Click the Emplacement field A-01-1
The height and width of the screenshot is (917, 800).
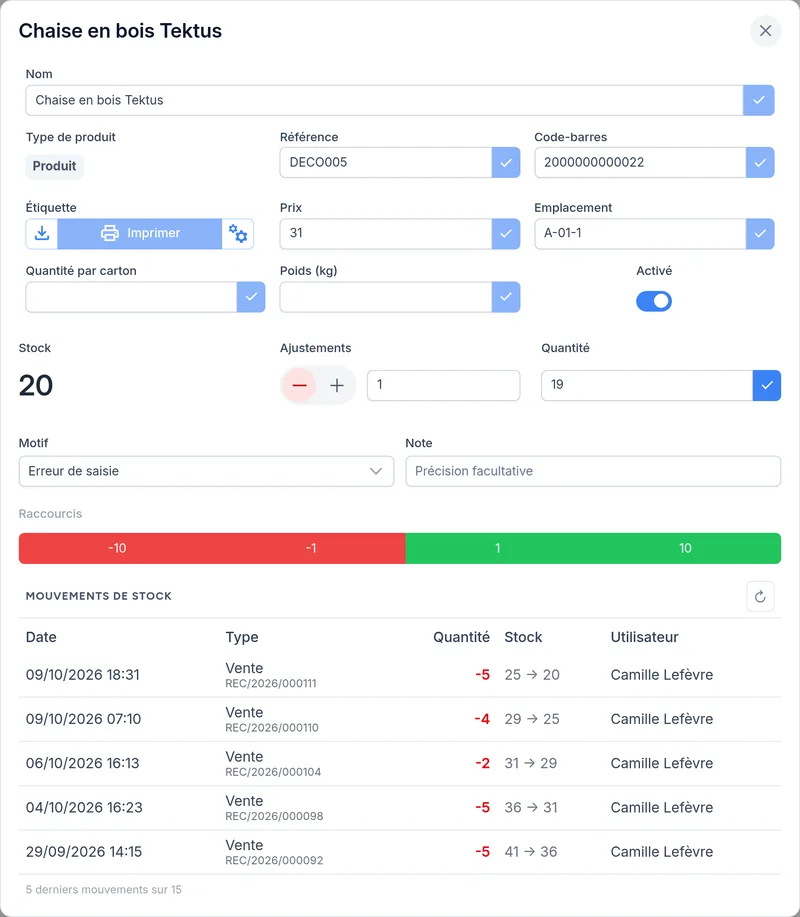click(640, 233)
